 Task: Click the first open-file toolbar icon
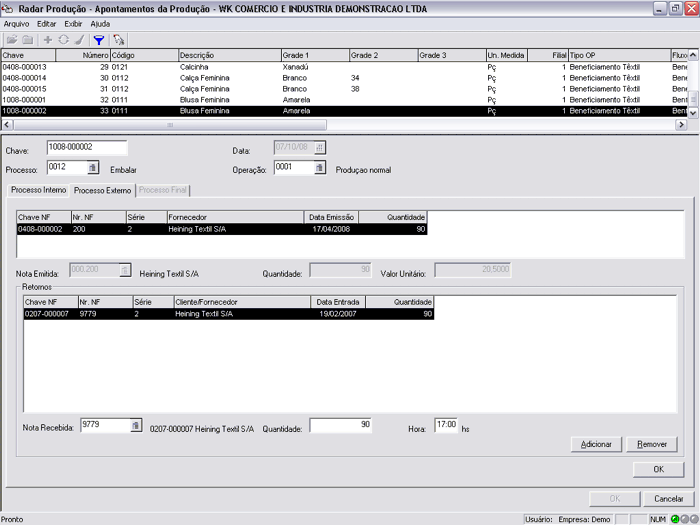(x=12, y=39)
